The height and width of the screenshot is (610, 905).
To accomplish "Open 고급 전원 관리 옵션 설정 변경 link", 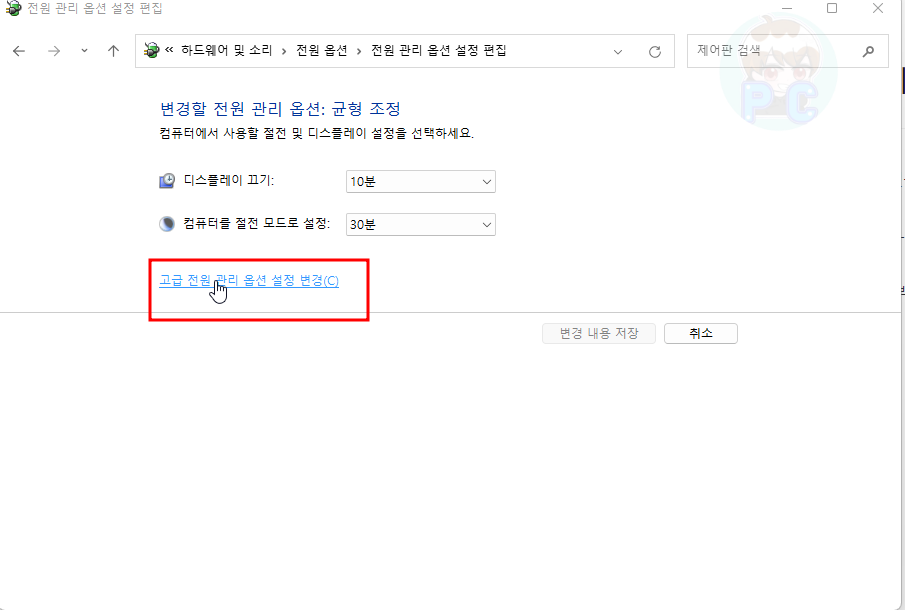I will [x=249, y=280].
